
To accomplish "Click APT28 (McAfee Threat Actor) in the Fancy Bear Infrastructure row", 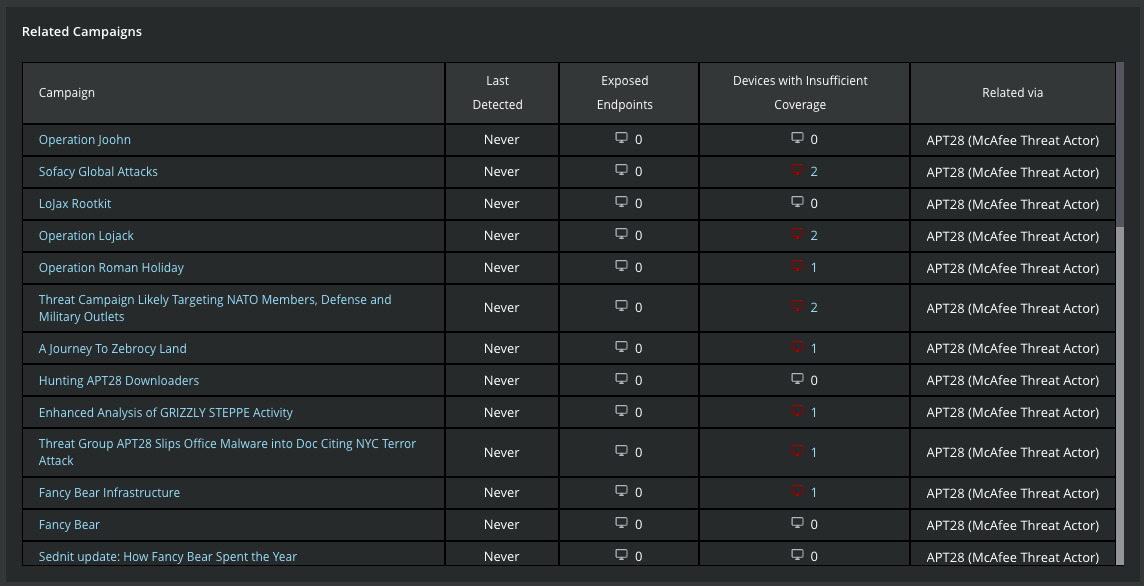I will [x=1013, y=494].
